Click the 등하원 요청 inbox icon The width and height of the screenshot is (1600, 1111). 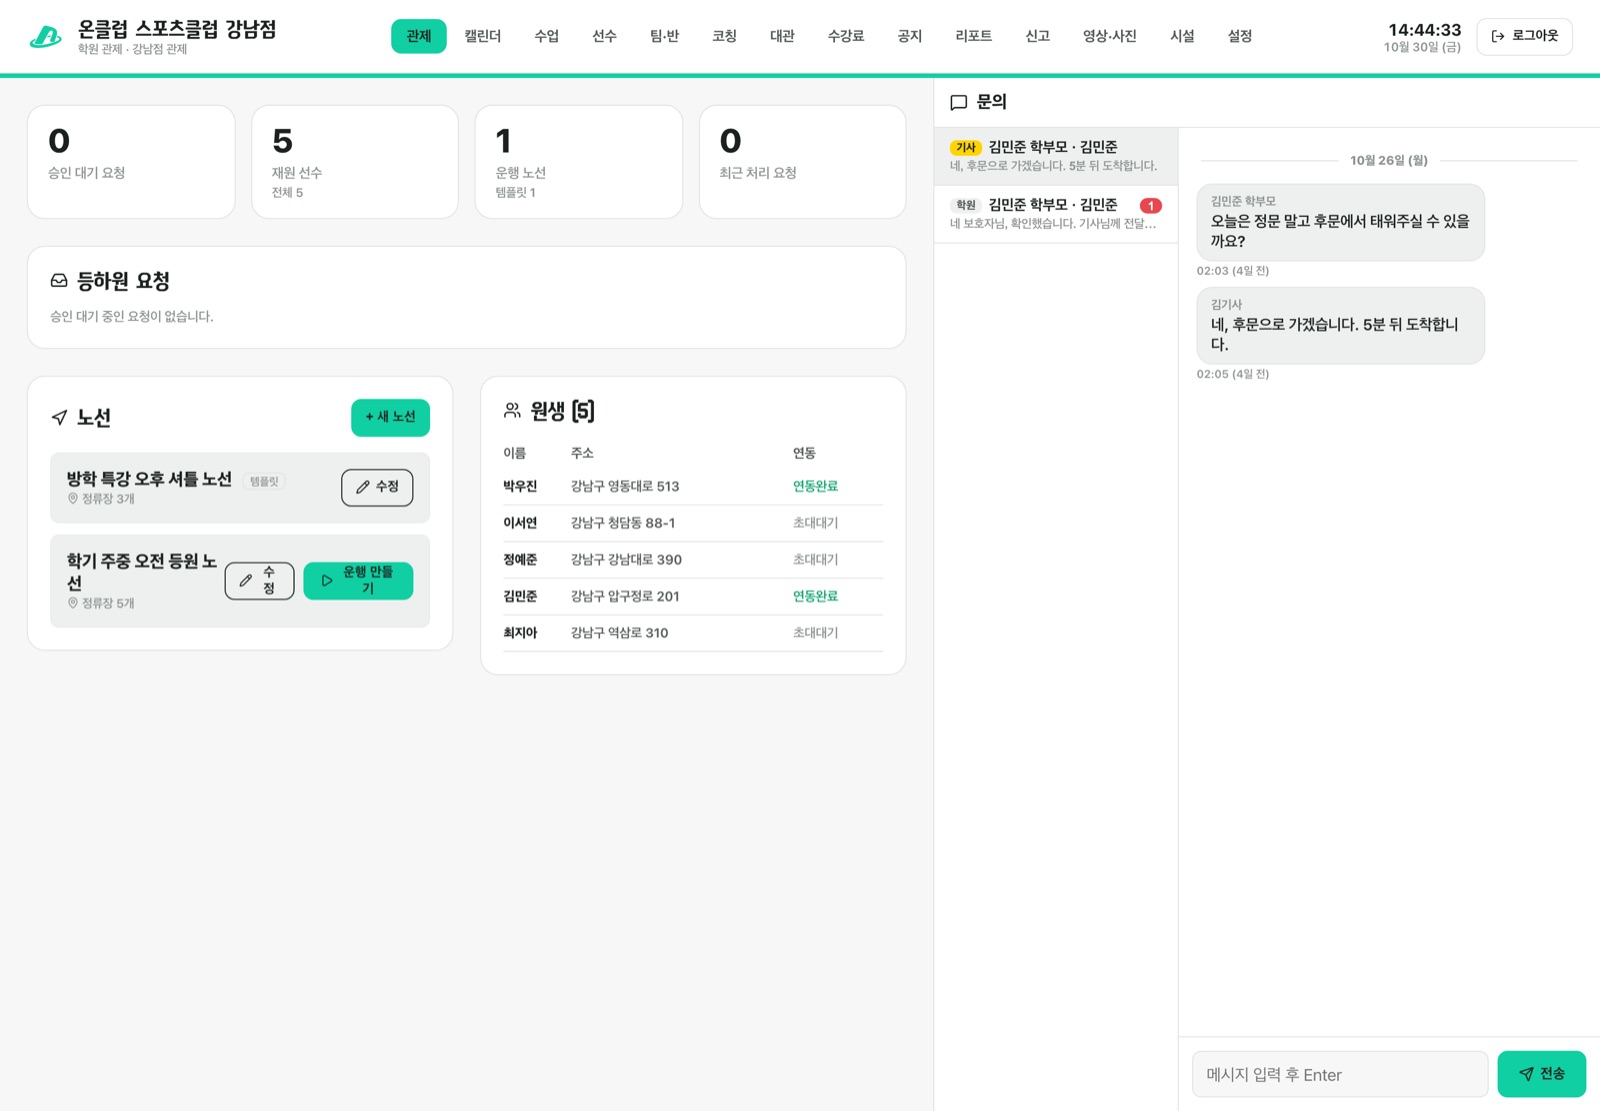pos(59,281)
